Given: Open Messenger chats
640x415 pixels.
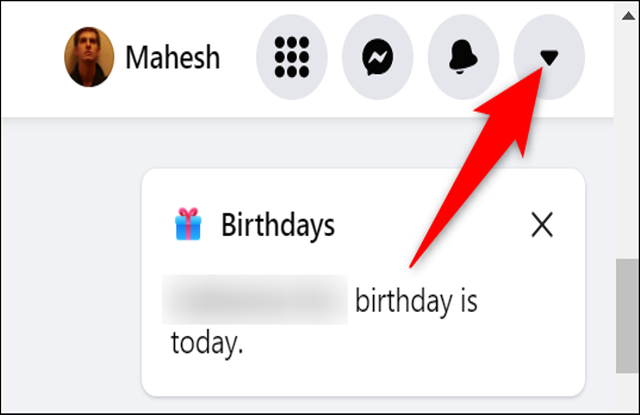Looking at the screenshot, I should click(x=378, y=57).
